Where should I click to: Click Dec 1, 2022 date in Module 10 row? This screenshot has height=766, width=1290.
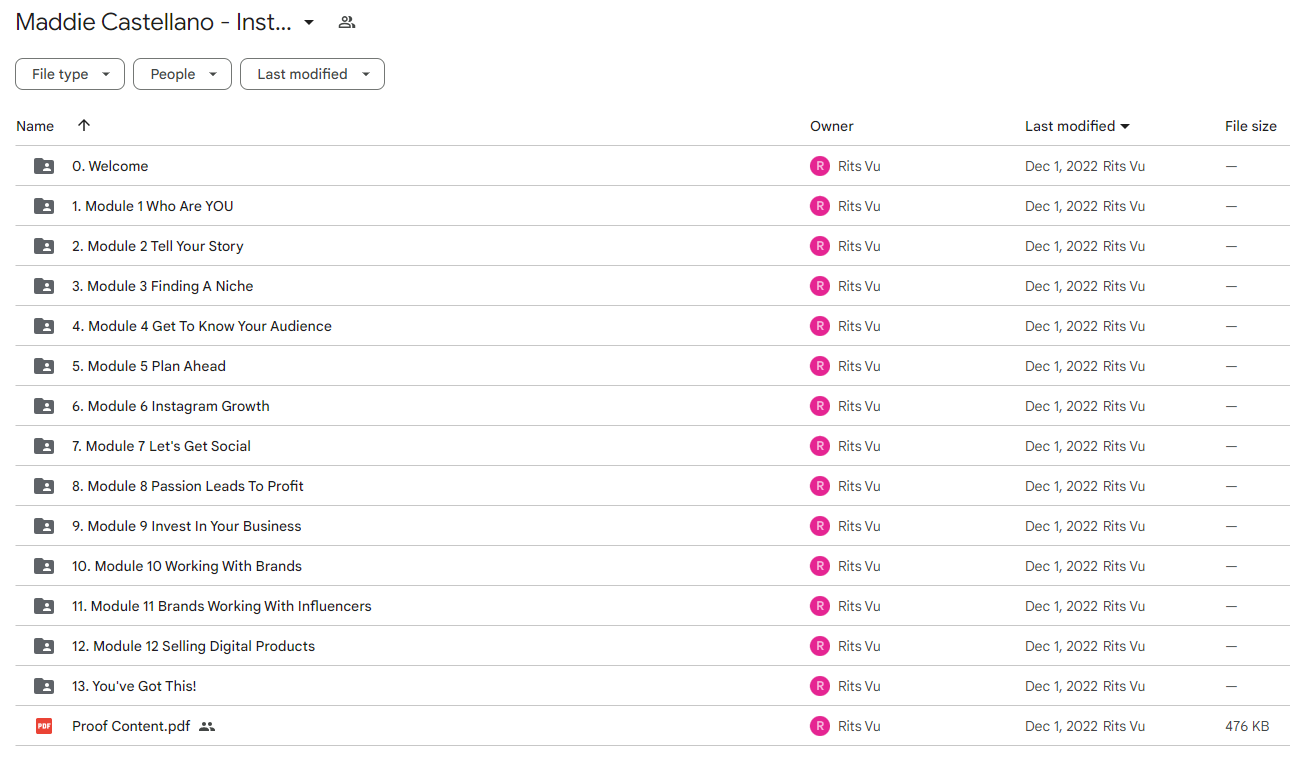tap(1061, 566)
